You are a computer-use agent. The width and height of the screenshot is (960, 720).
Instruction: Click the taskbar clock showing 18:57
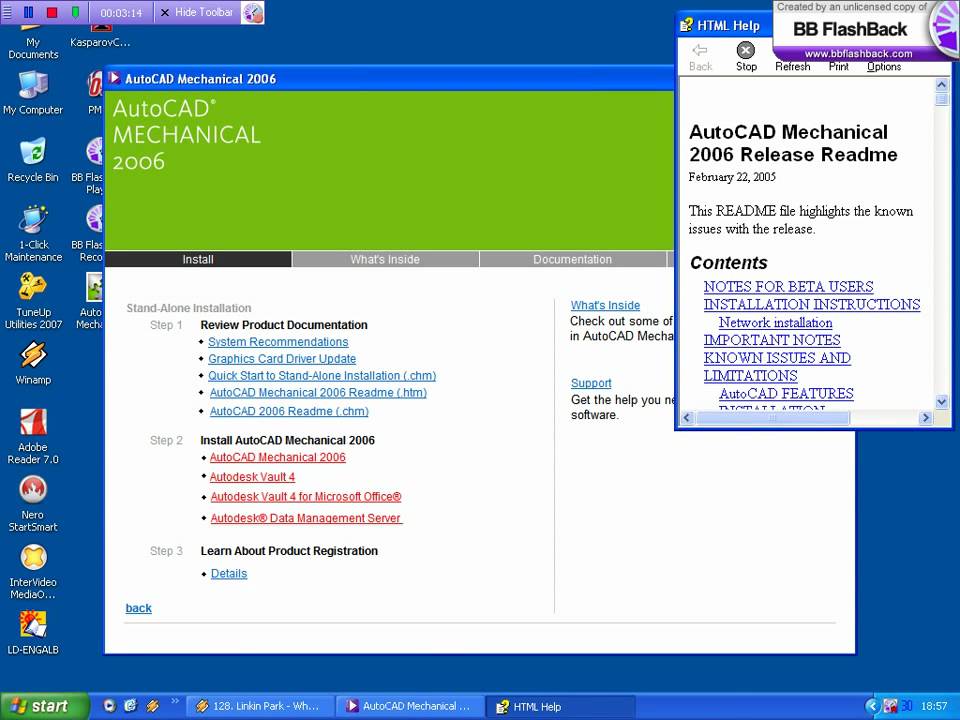coord(934,706)
